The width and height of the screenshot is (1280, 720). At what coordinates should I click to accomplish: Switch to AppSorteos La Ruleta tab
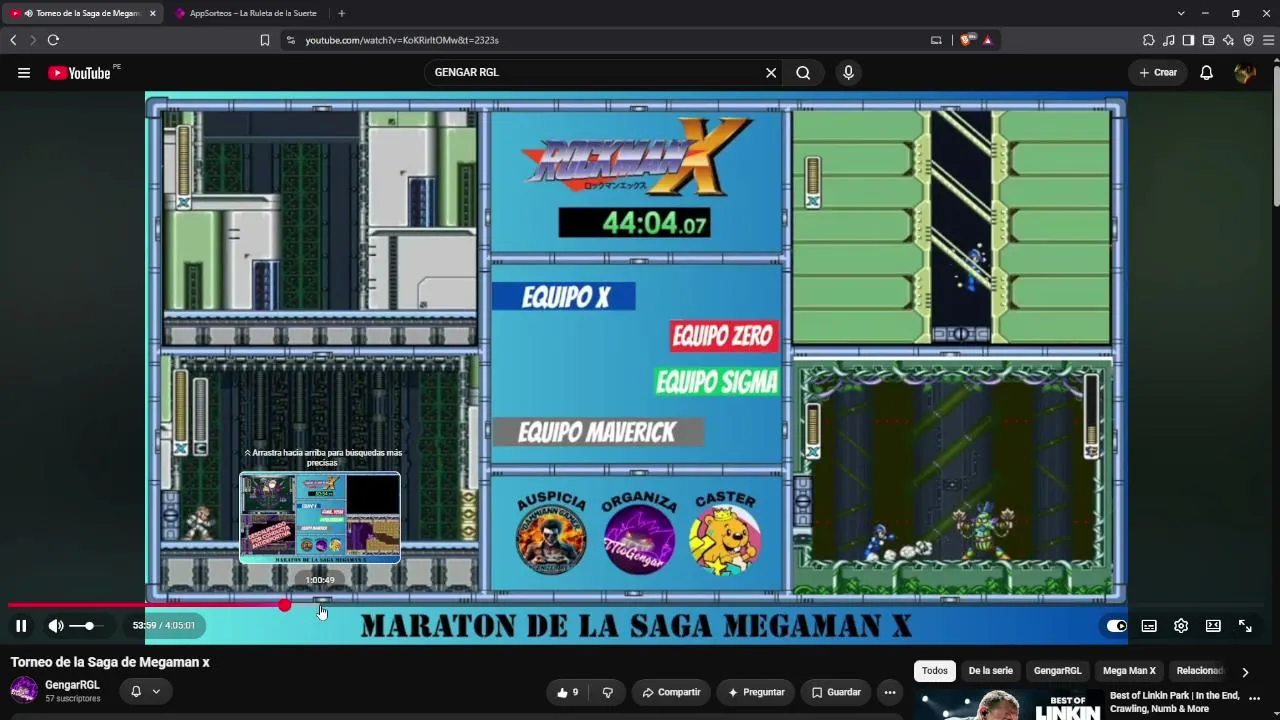245,13
